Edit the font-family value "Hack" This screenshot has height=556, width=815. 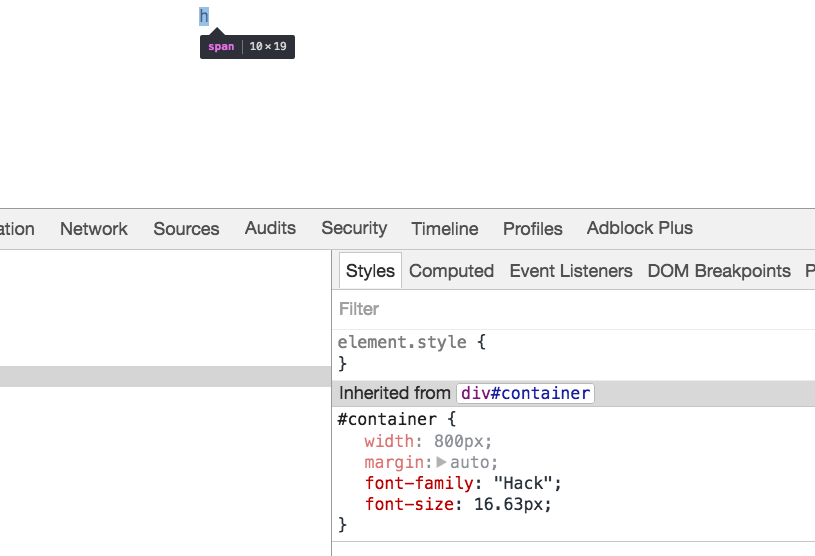[525, 483]
